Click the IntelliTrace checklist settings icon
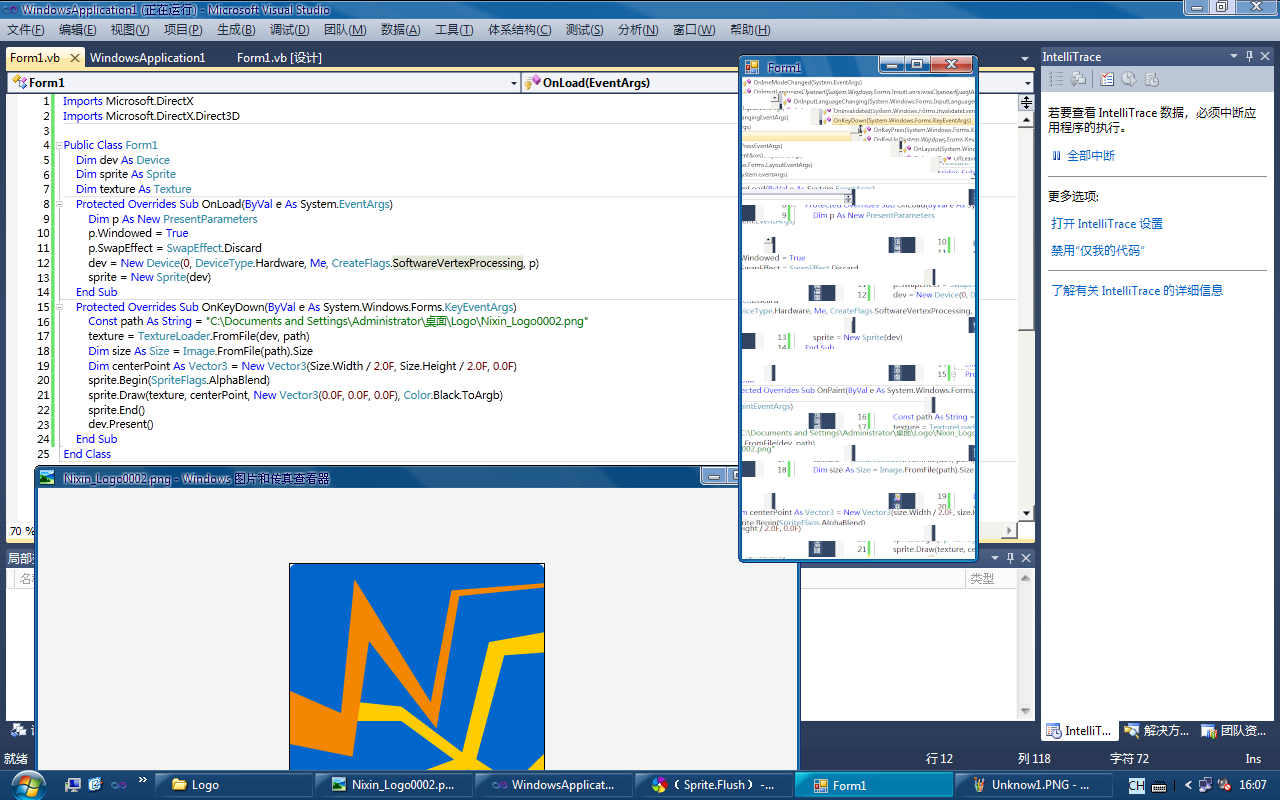The image size is (1280, 800). click(1107, 79)
